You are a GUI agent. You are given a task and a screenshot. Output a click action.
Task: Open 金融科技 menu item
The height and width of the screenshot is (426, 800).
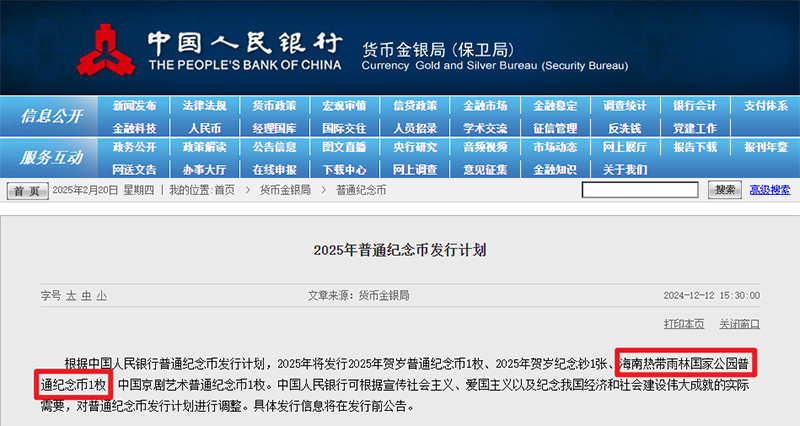click(x=134, y=128)
